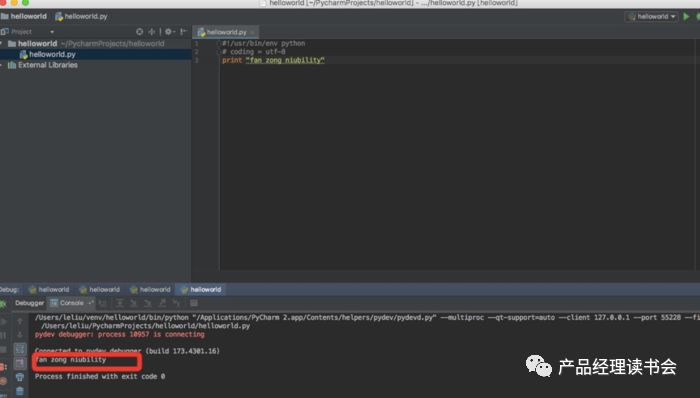The width and height of the screenshot is (700, 398).
Task: Click the 'build 173.4301.16' console line
Action: click(127, 351)
